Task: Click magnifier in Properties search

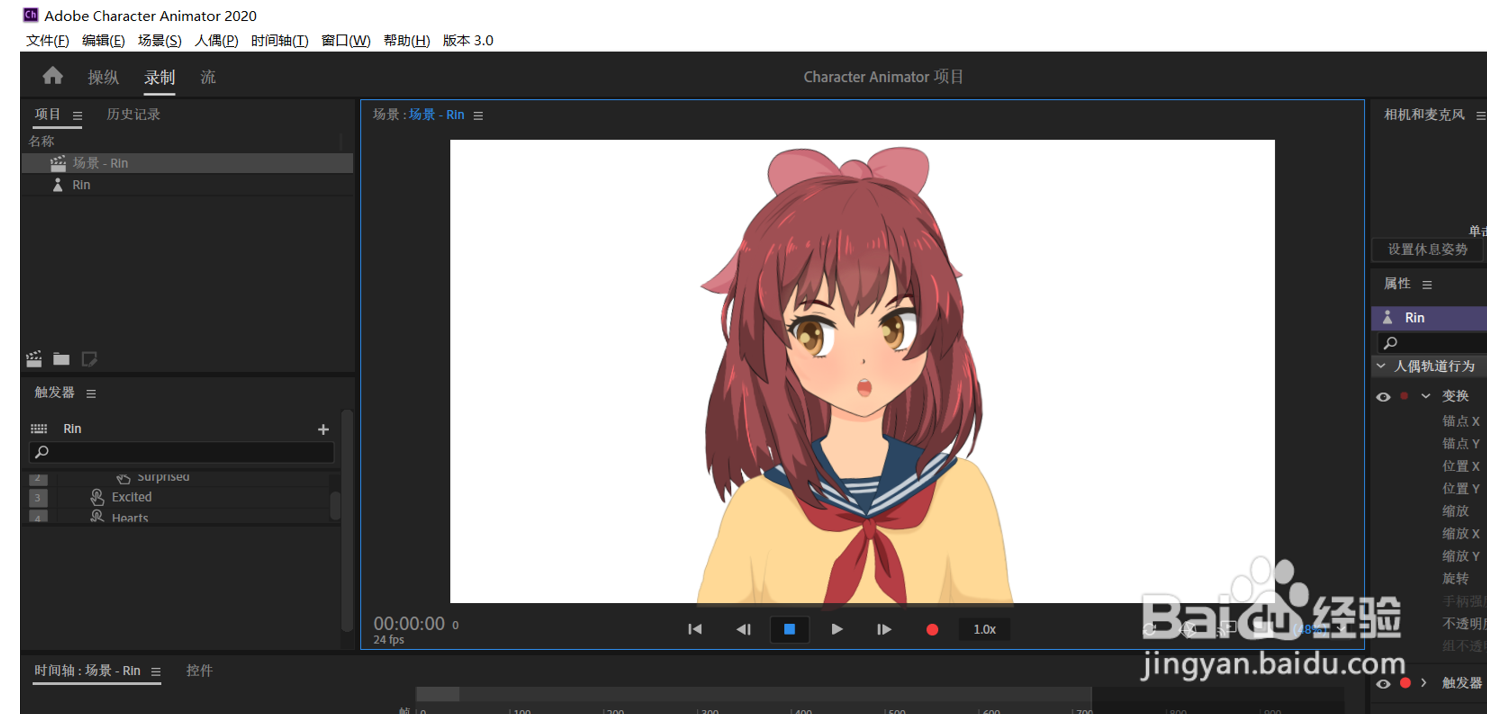Action: tap(1390, 343)
